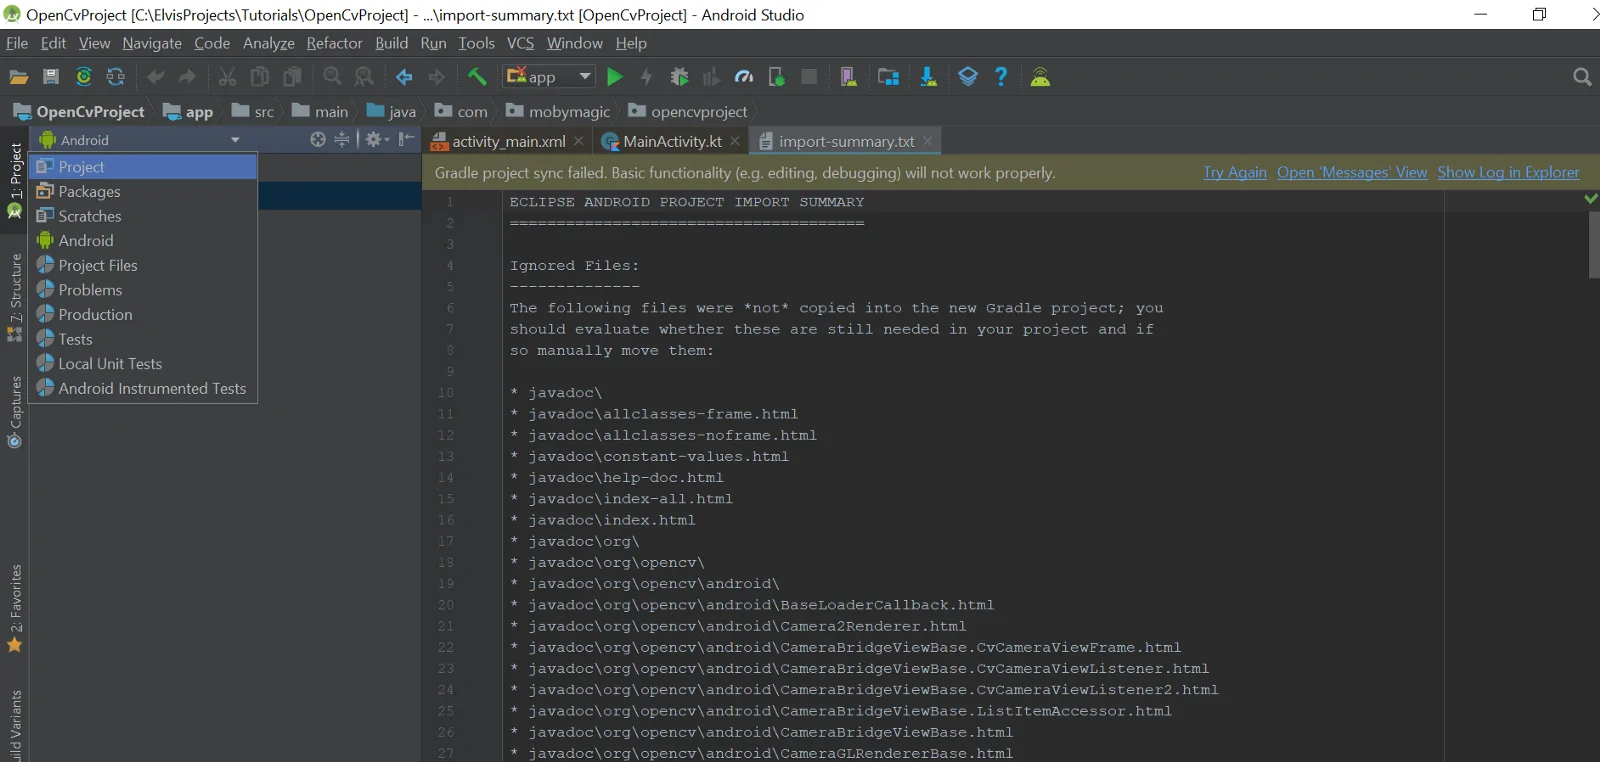This screenshot has height=762, width=1600.
Task: Click the Cut scissors icon
Action: coord(228,77)
